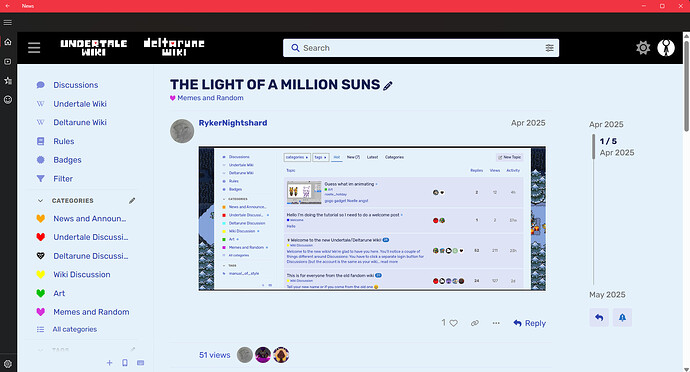Click the smiley icon in left rail
Screen dimensions: 690x372
pyautogui.click(x=8, y=100)
